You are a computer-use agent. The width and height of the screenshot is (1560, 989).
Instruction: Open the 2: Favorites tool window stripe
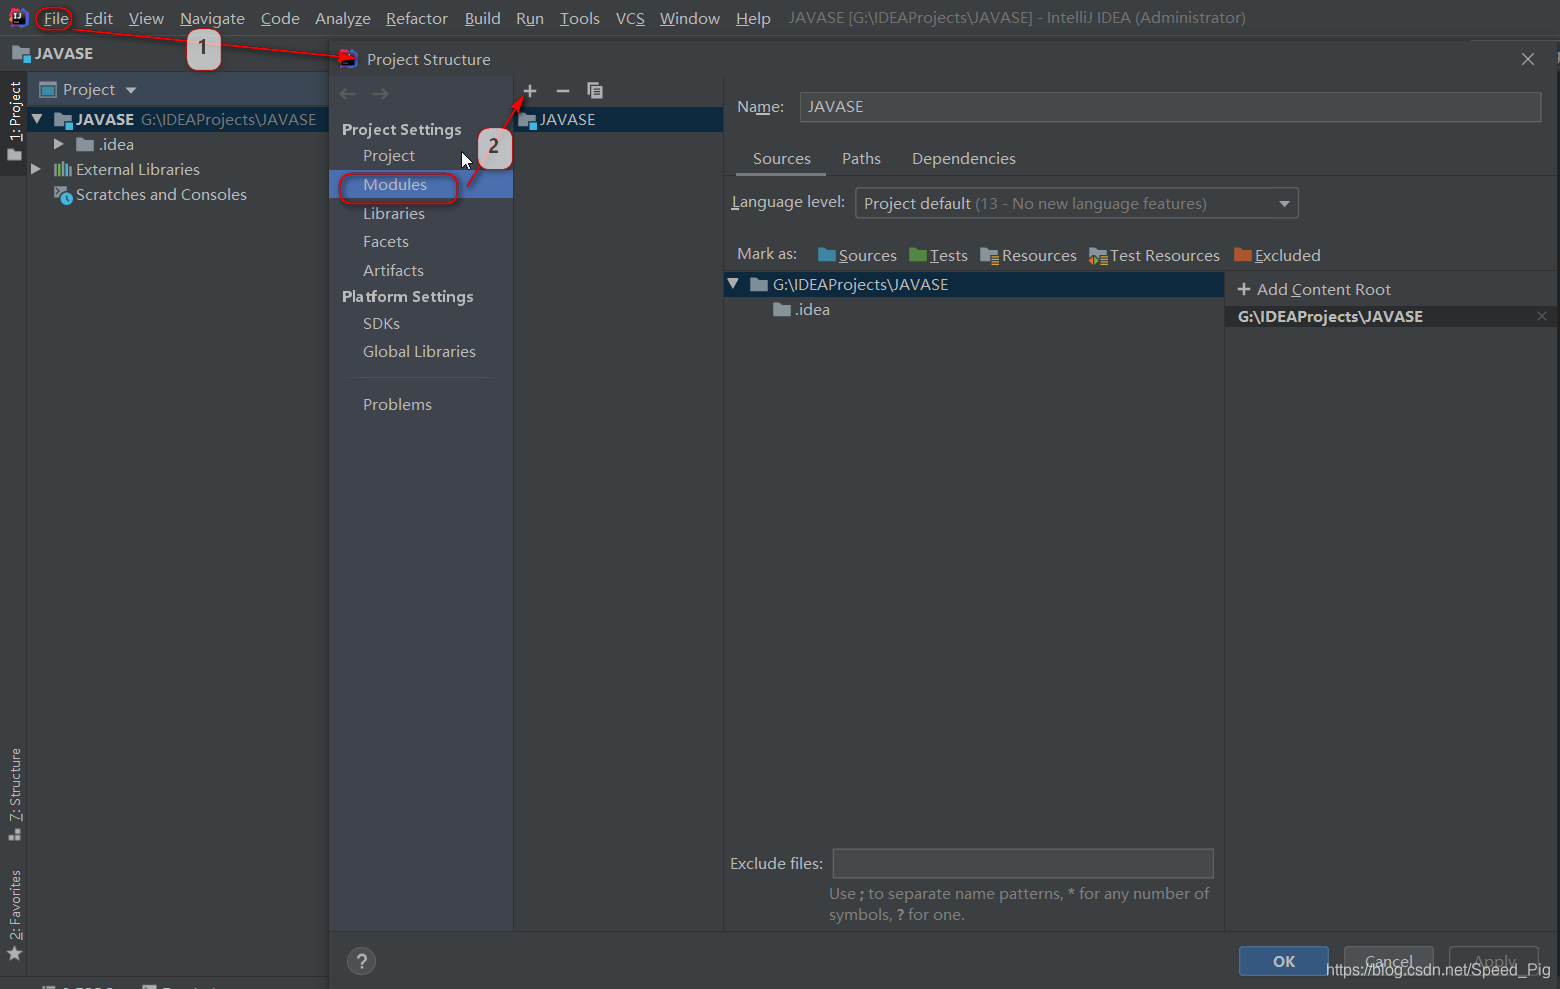click(15, 915)
